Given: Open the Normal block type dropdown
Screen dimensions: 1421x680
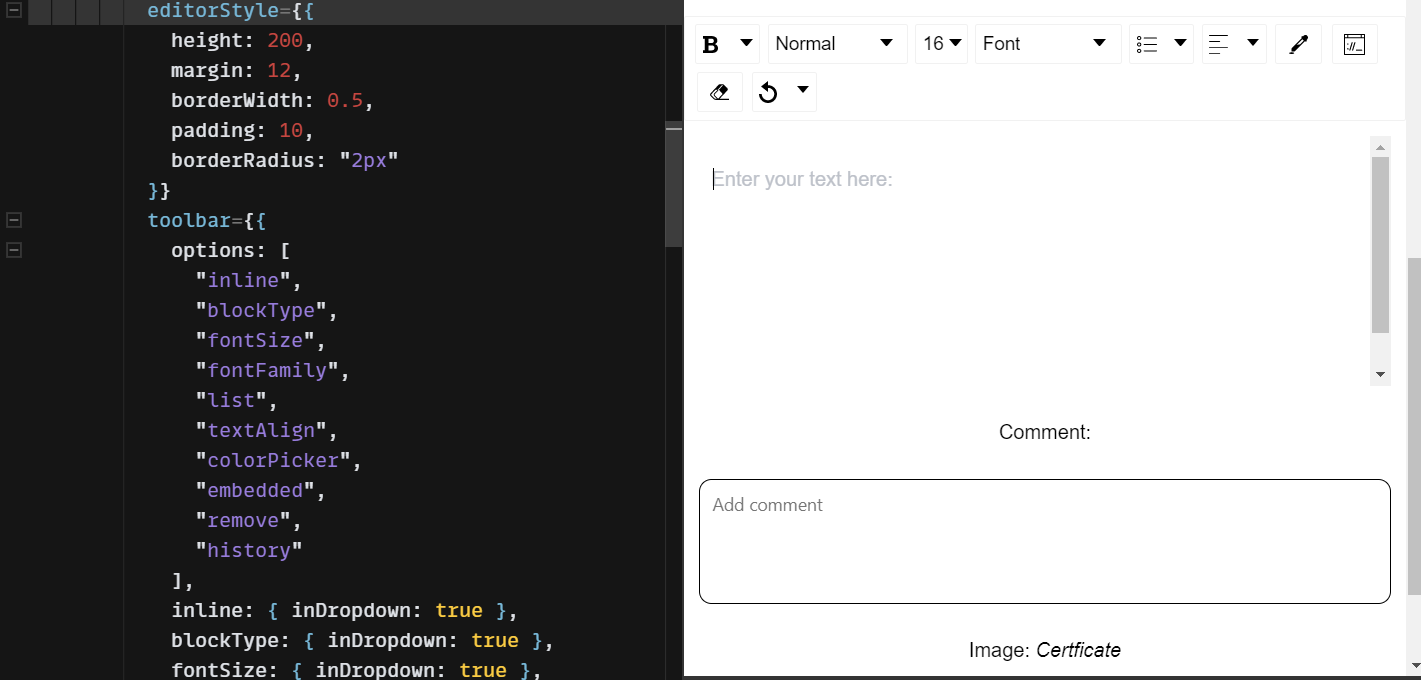Looking at the screenshot, I should tap(837, 44).
